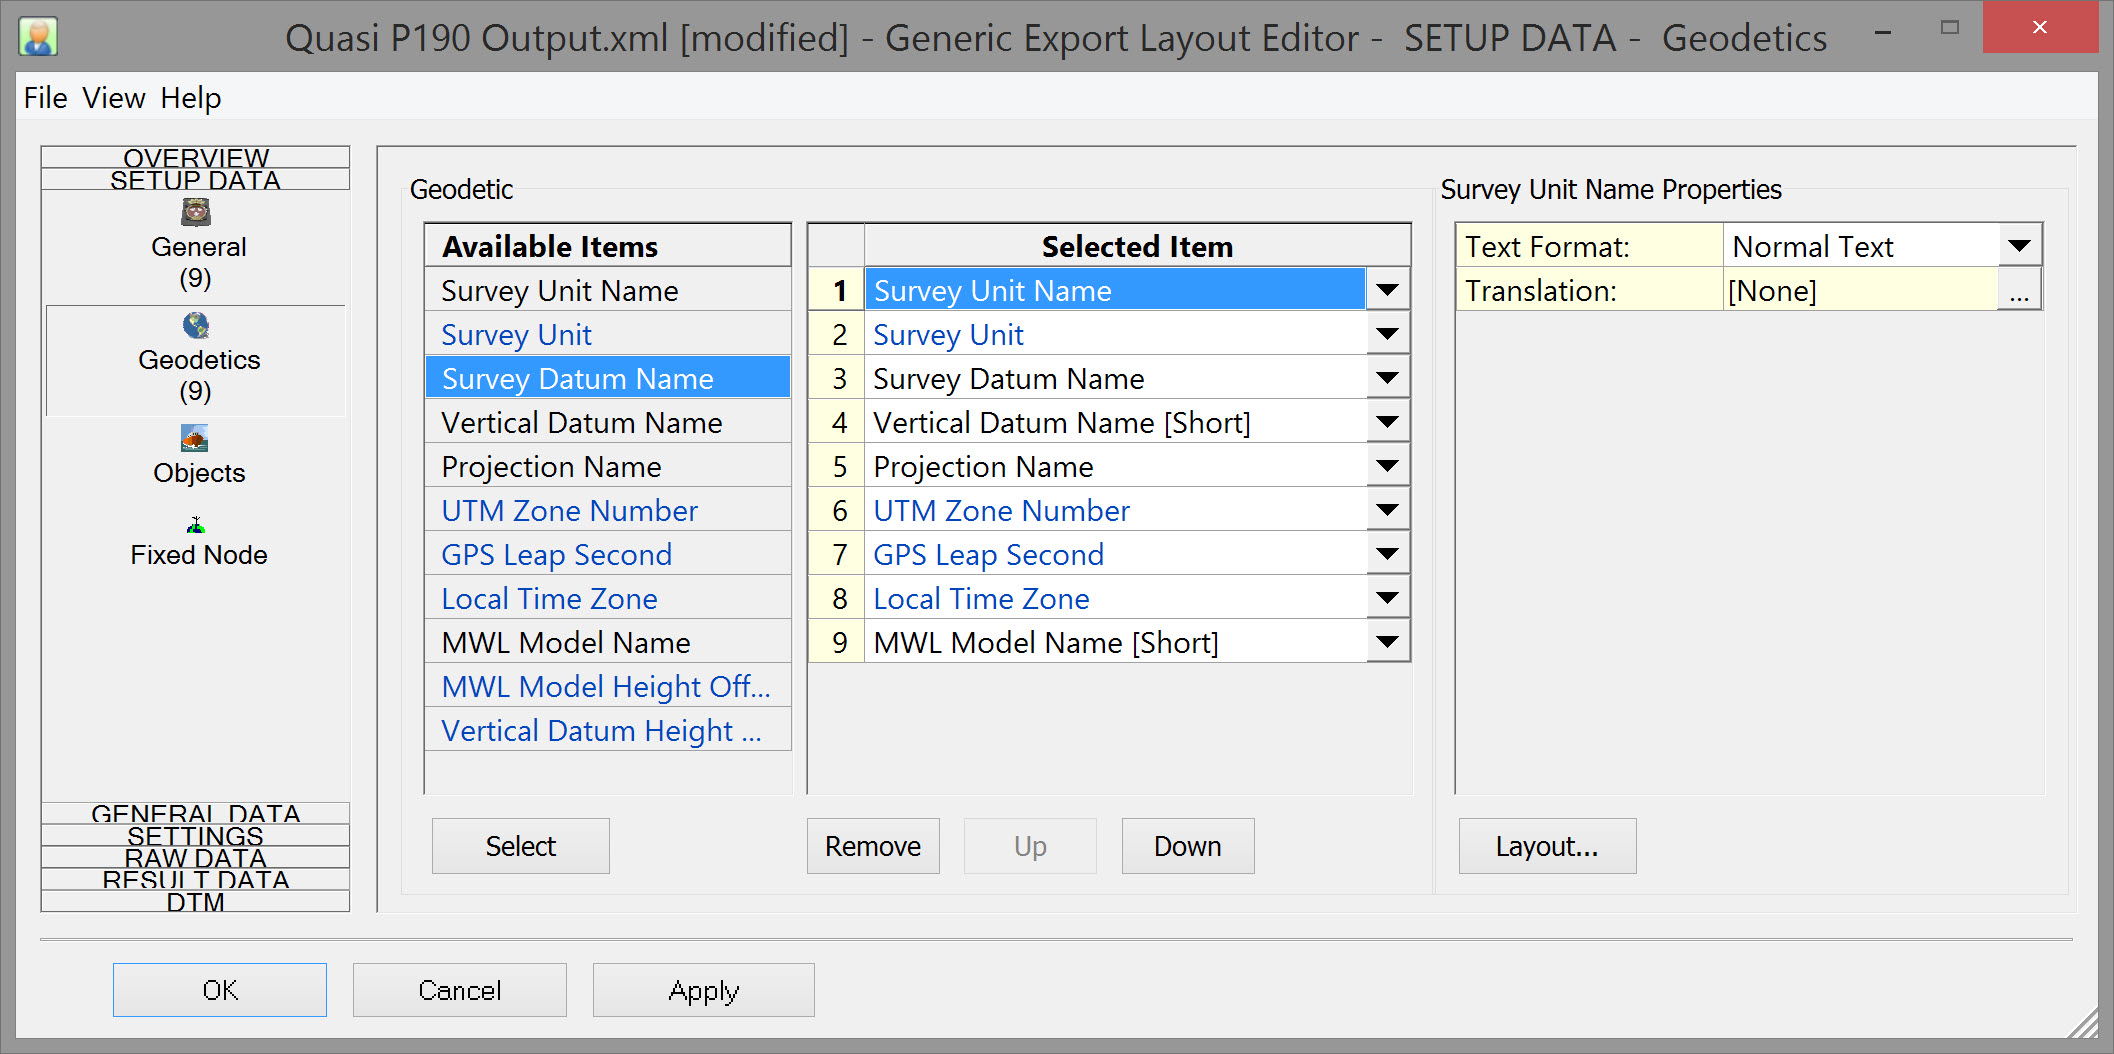The width and height of the screenshot is (2114, 1054).
Task: Click the Translation browse ellipsis button
Action: [2019, 291]
